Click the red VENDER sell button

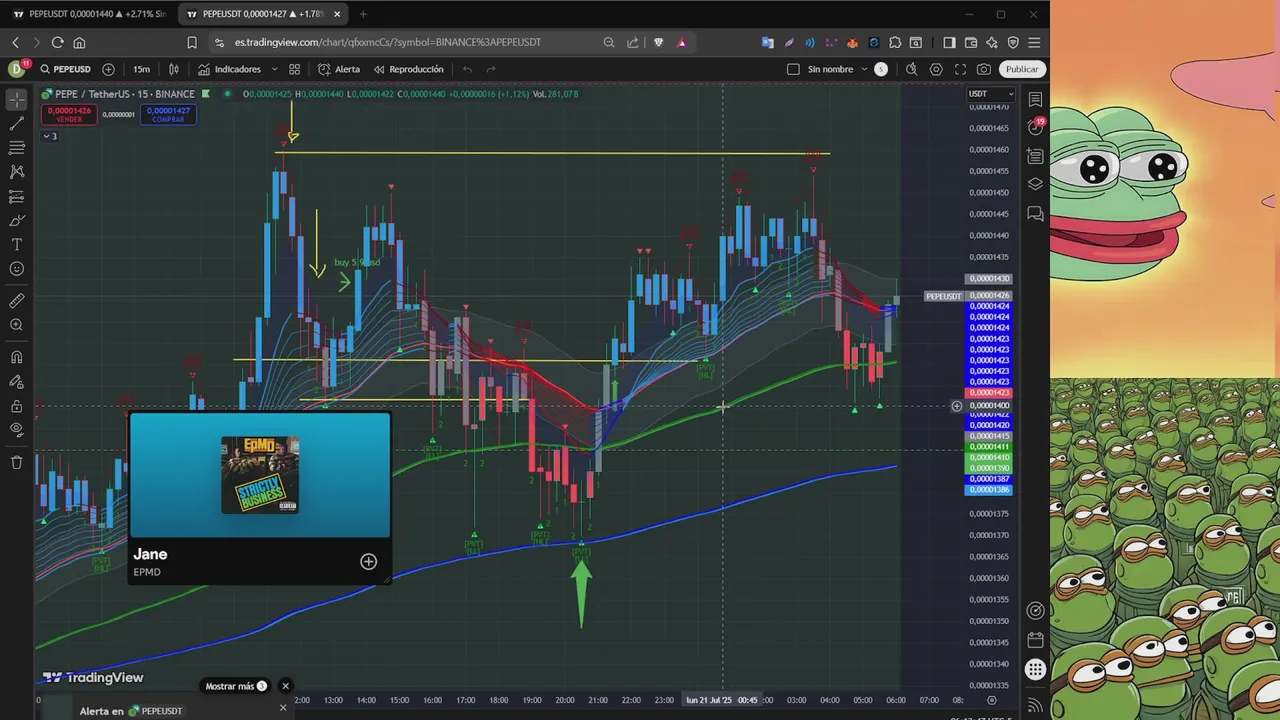(x=69, y=115)
